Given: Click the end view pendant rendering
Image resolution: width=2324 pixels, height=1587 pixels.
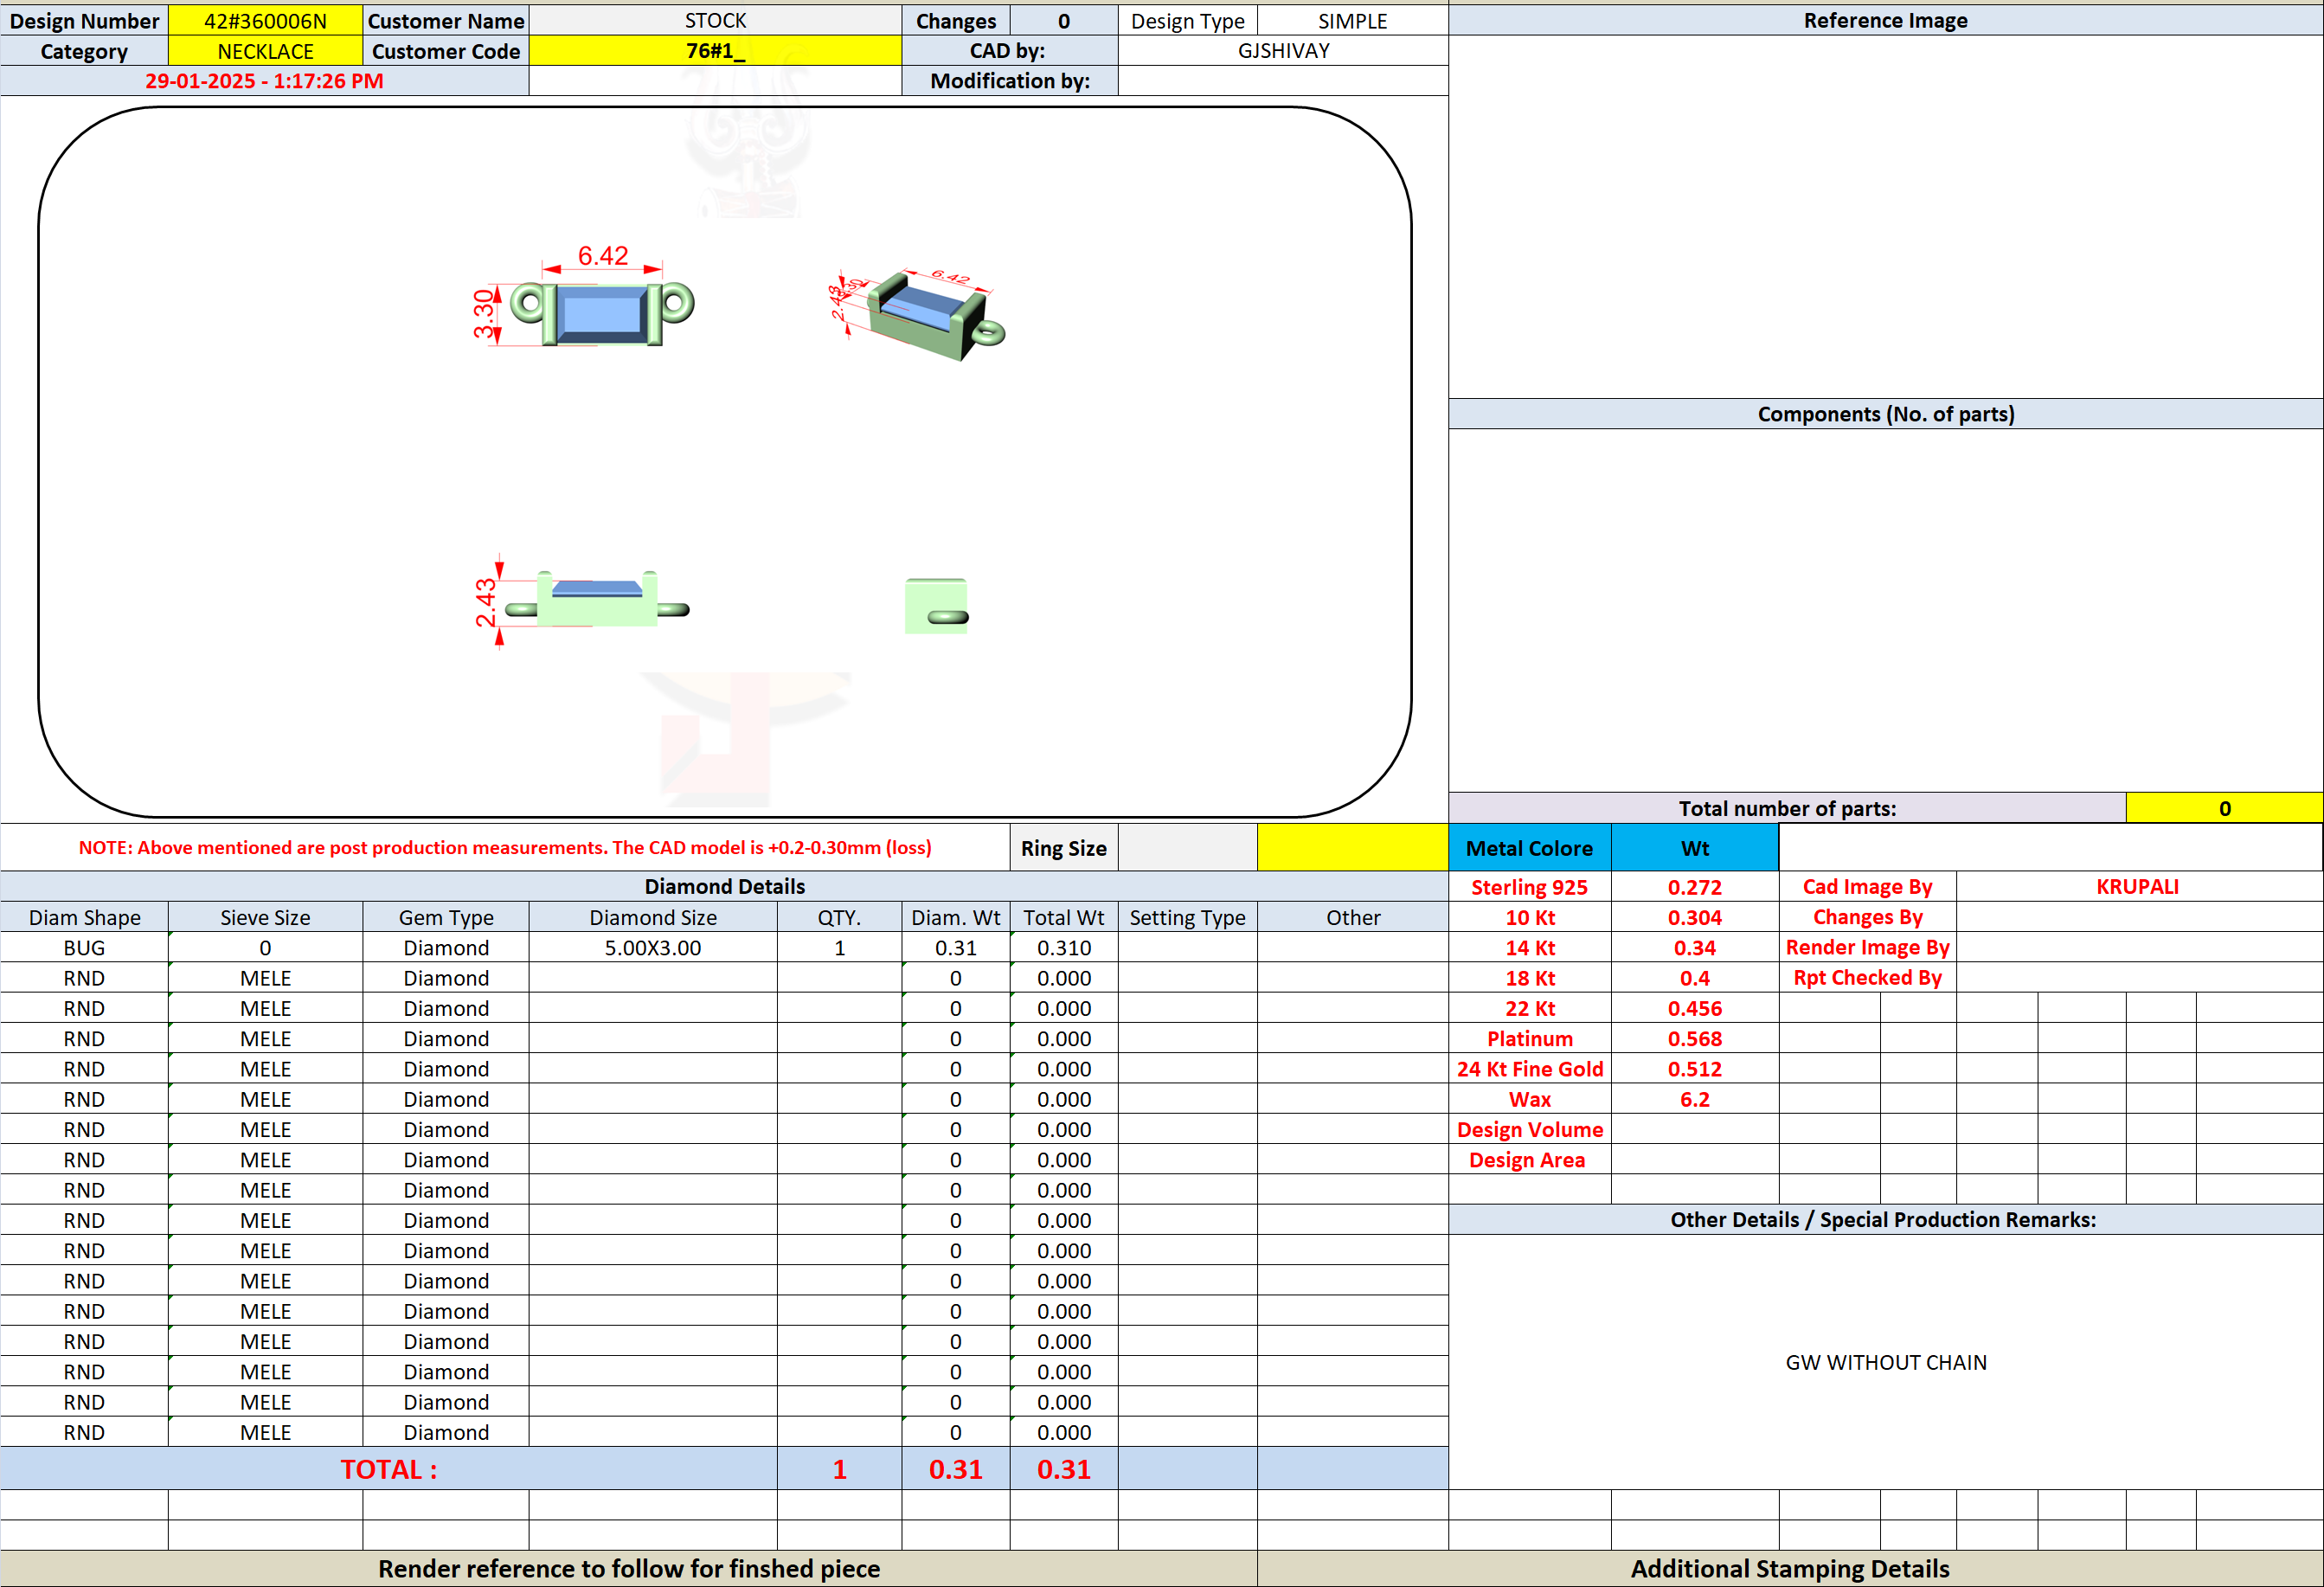Looking at the screenshot, I should point(937,606).
